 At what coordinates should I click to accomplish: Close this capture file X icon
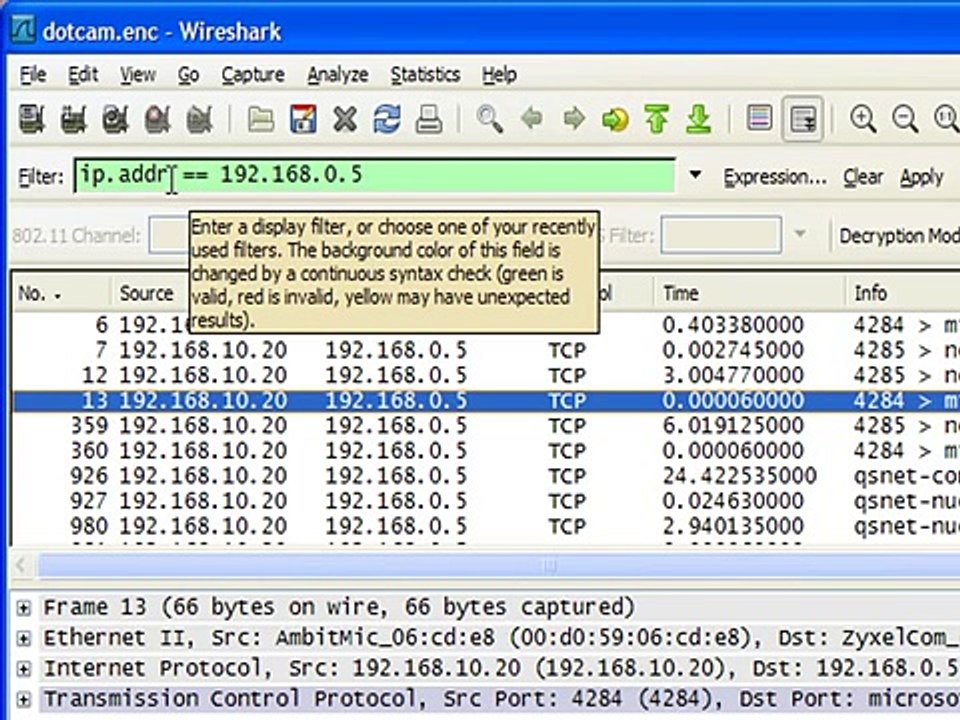(x=345, y=119)
